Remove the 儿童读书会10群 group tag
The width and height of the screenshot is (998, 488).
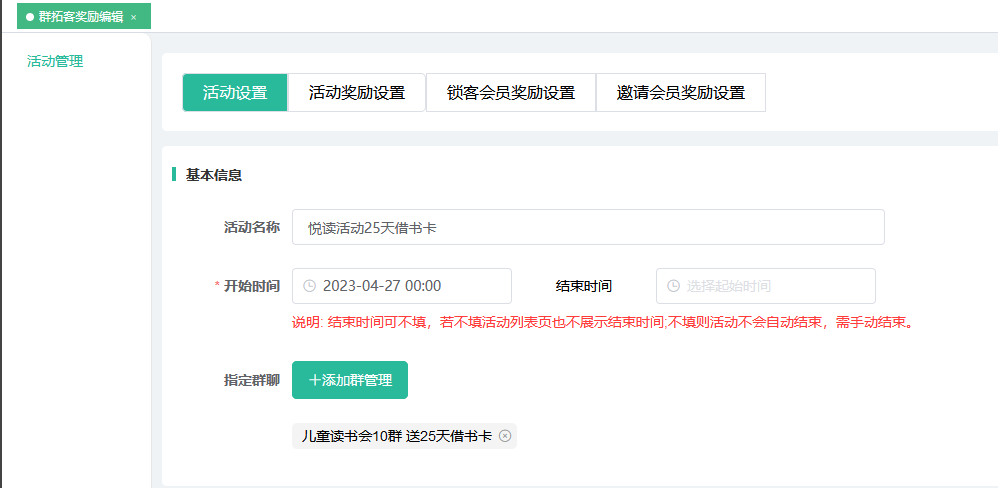505,436
